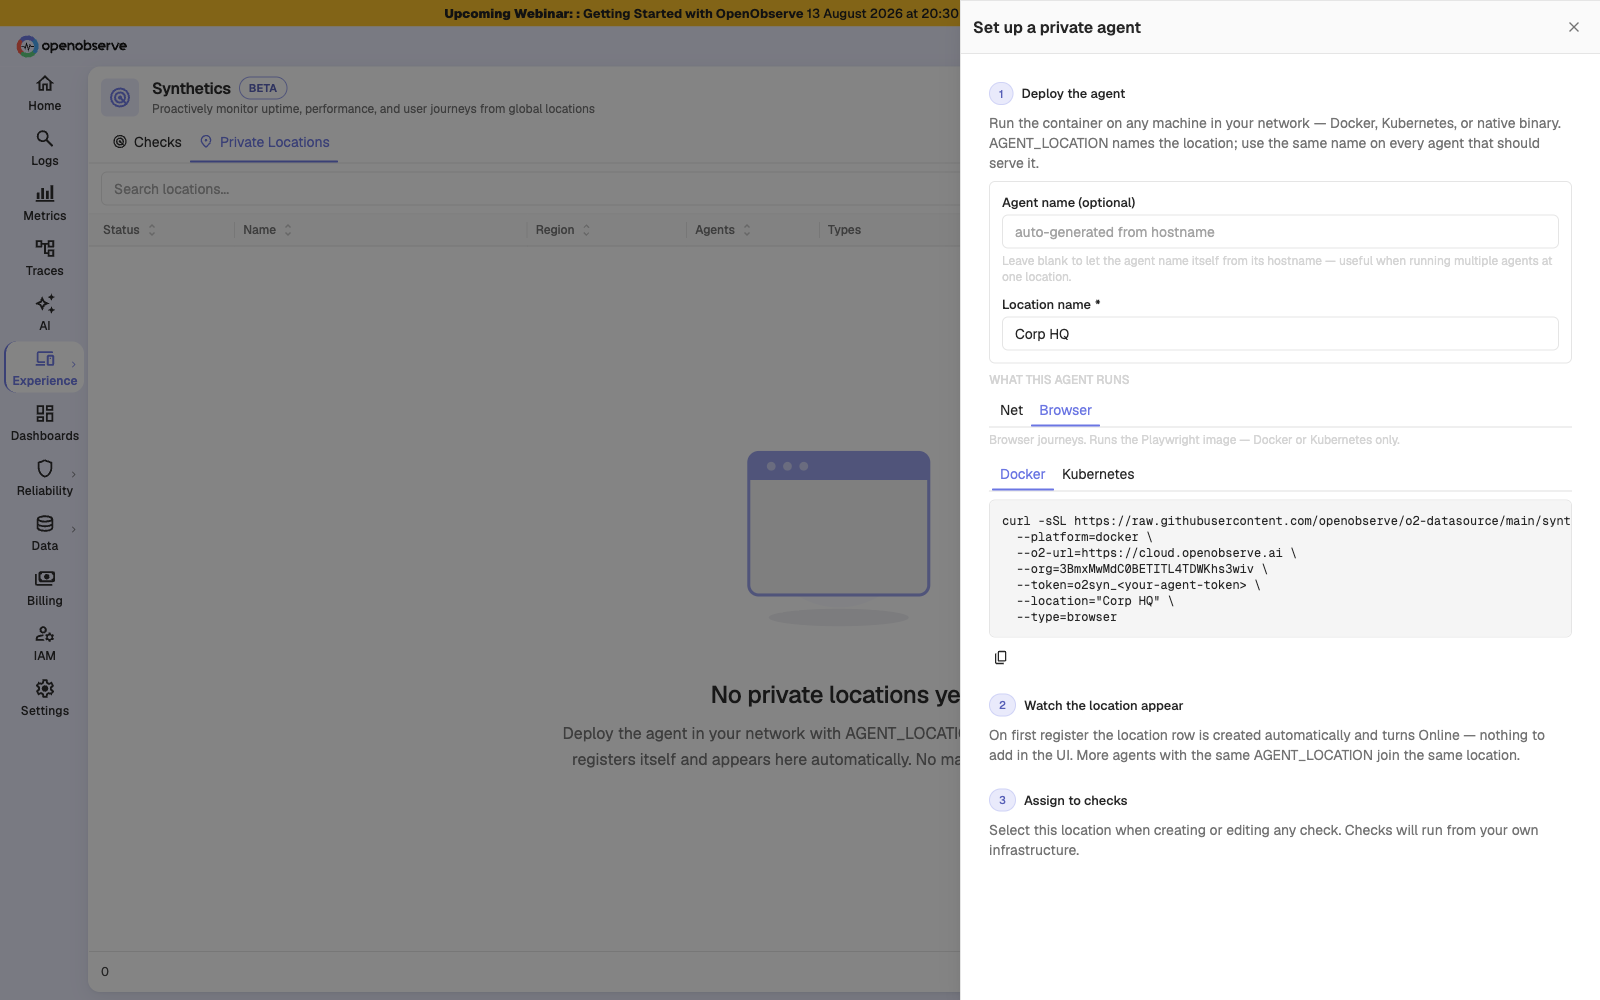Open Traces section
Viewport: 1600px width, 1000px height.
point(44,258)
